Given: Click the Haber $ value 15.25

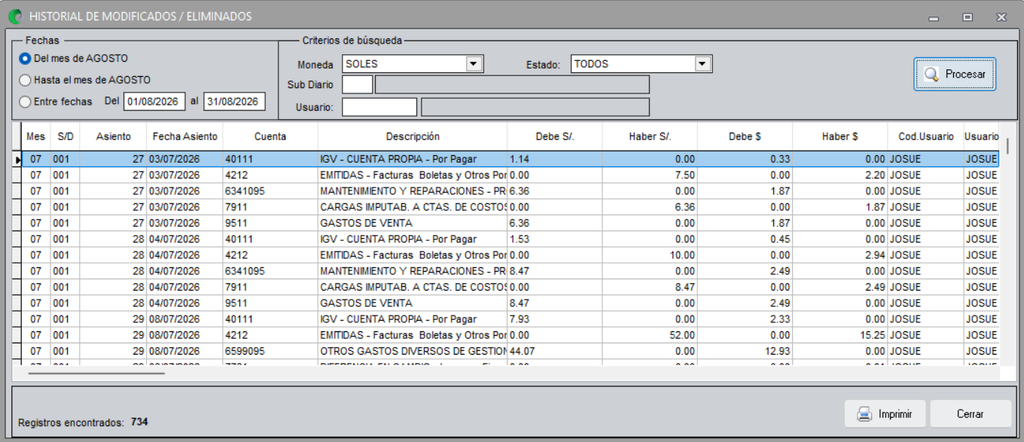Looking at the screenshot, I should 840,336.
